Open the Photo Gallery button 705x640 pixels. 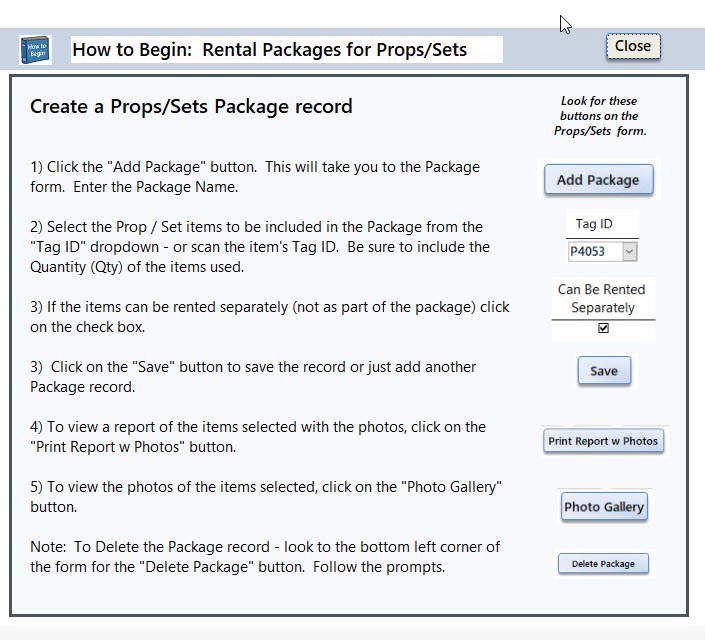point(604,507)
